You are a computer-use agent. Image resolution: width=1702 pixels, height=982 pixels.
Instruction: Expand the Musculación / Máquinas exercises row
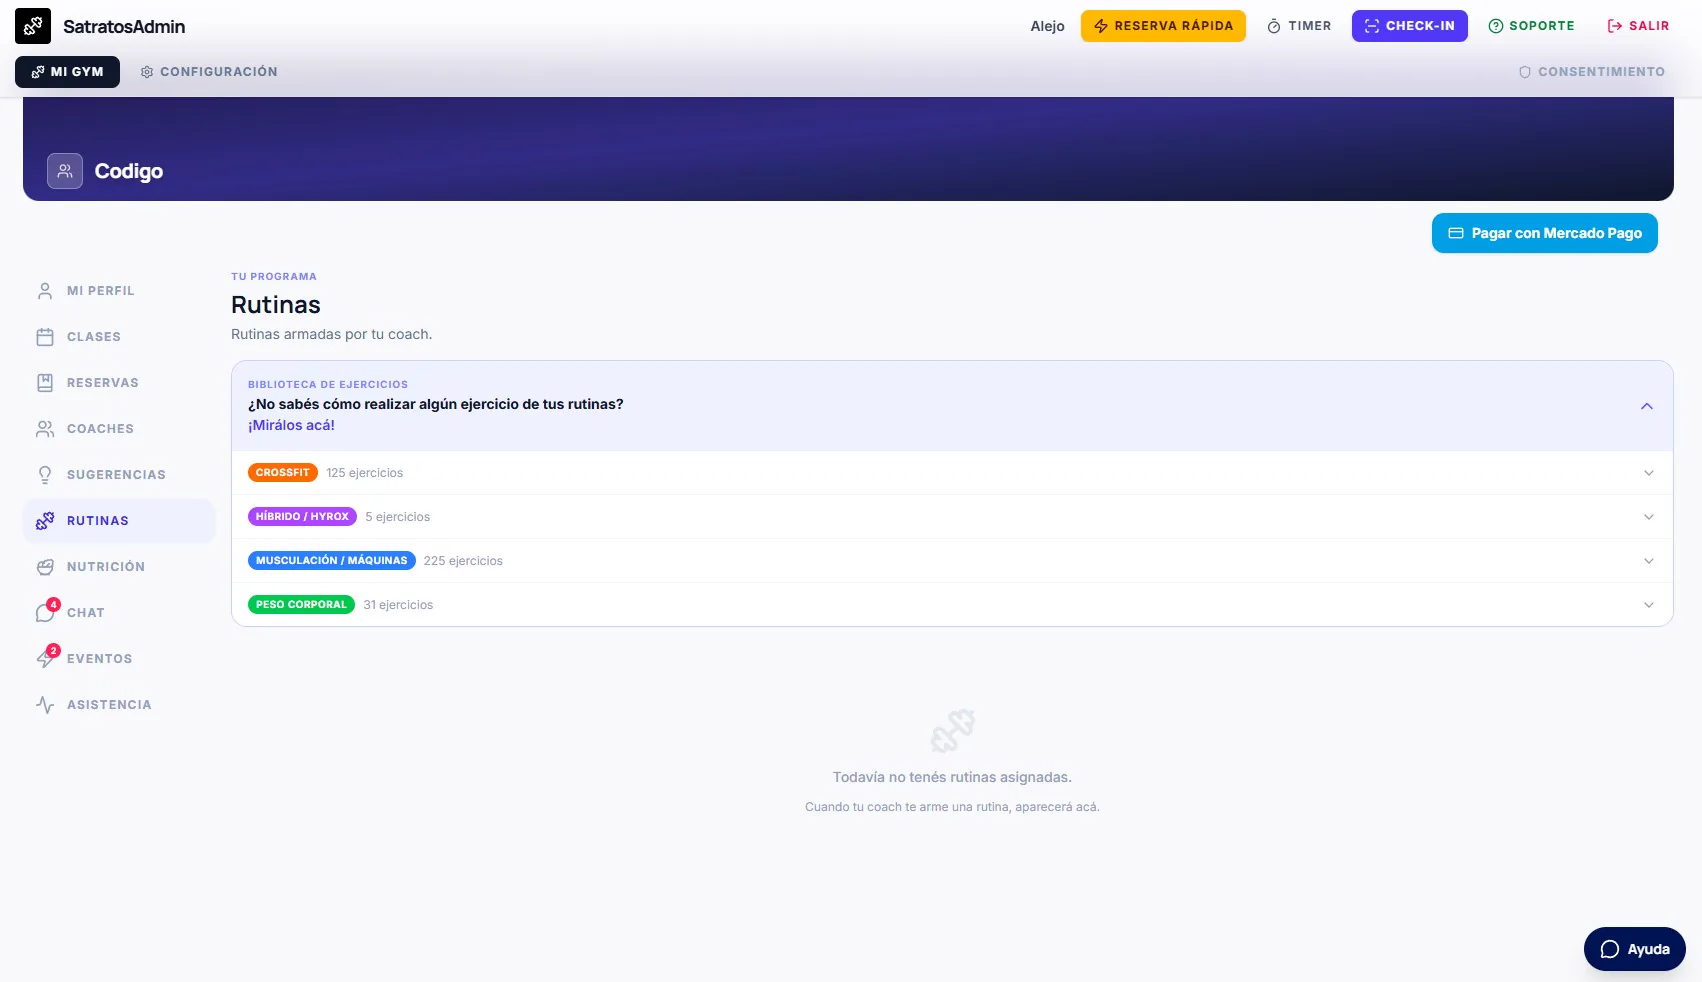[952, 561]
